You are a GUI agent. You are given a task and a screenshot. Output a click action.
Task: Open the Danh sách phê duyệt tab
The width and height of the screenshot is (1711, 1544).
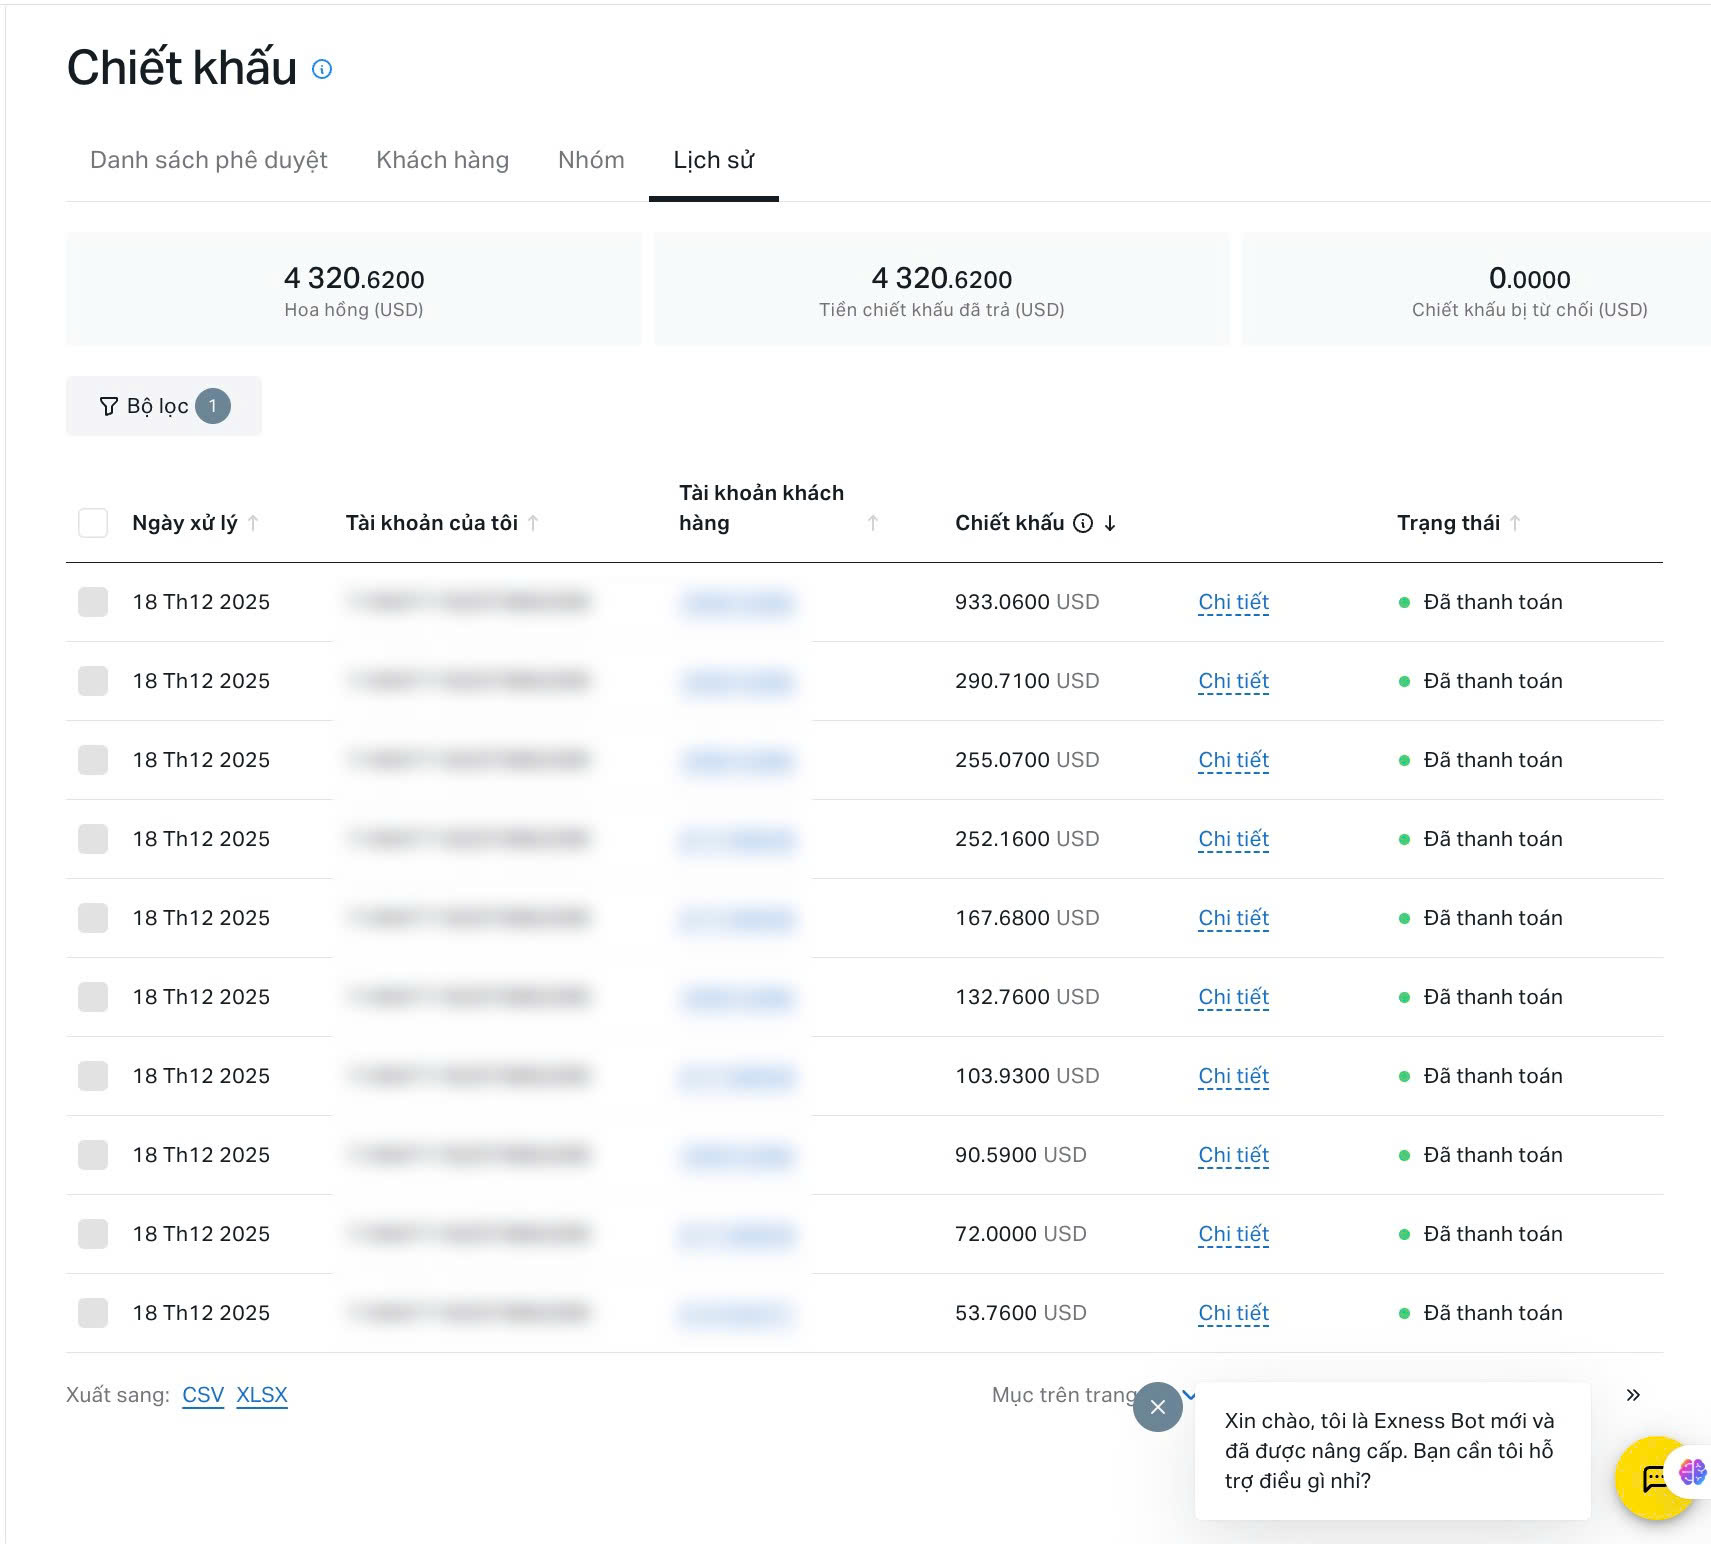[x=209, y=160]
